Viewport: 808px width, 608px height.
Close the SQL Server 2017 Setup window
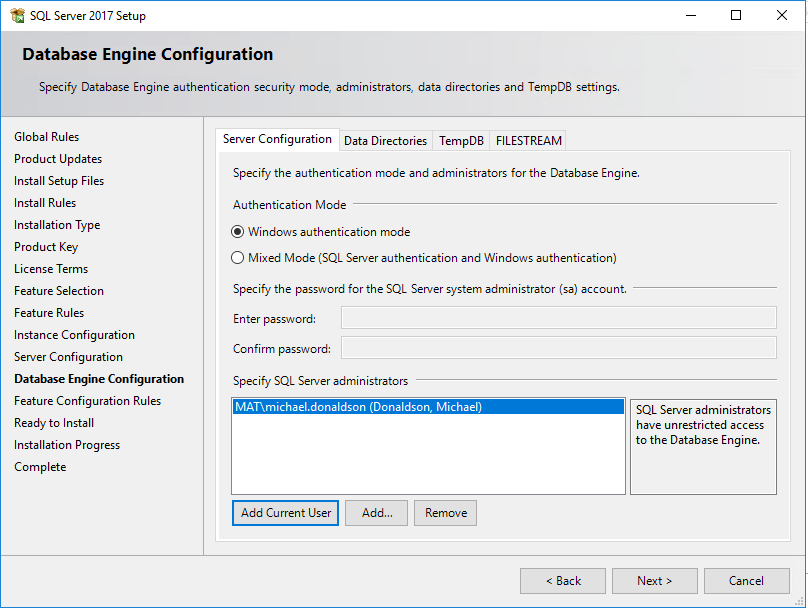[782, 16]
